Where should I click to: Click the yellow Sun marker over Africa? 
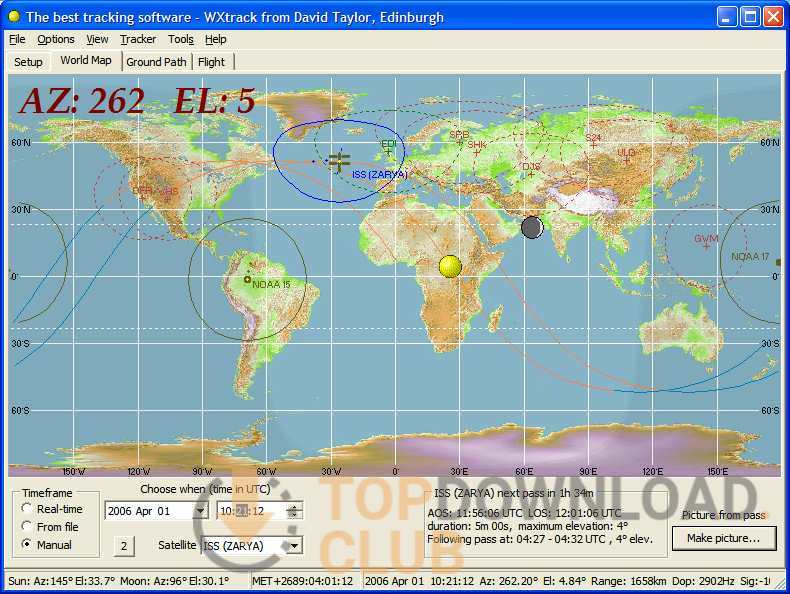[x=450, y=267]
